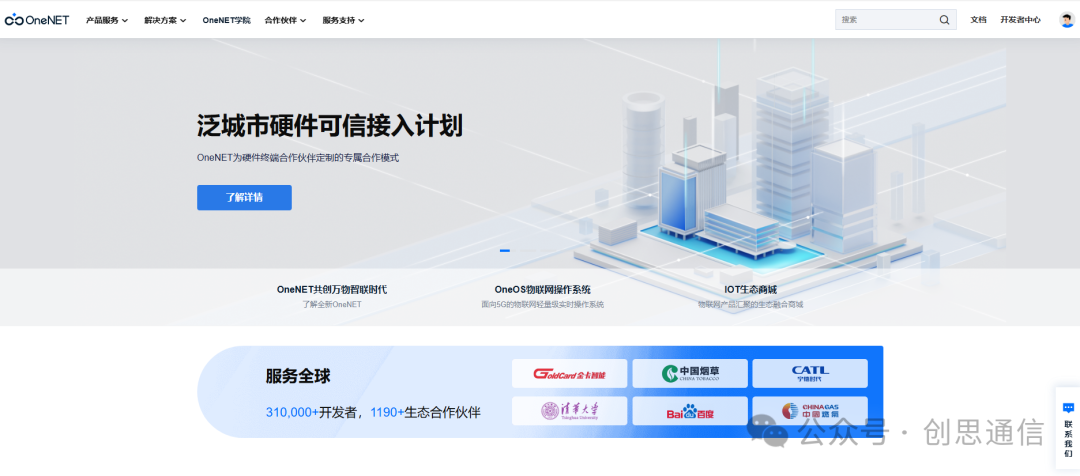The width and height of the screenshot is (1080, 476).
Task: Open the user avatar icon
Action: point(1066,20)
